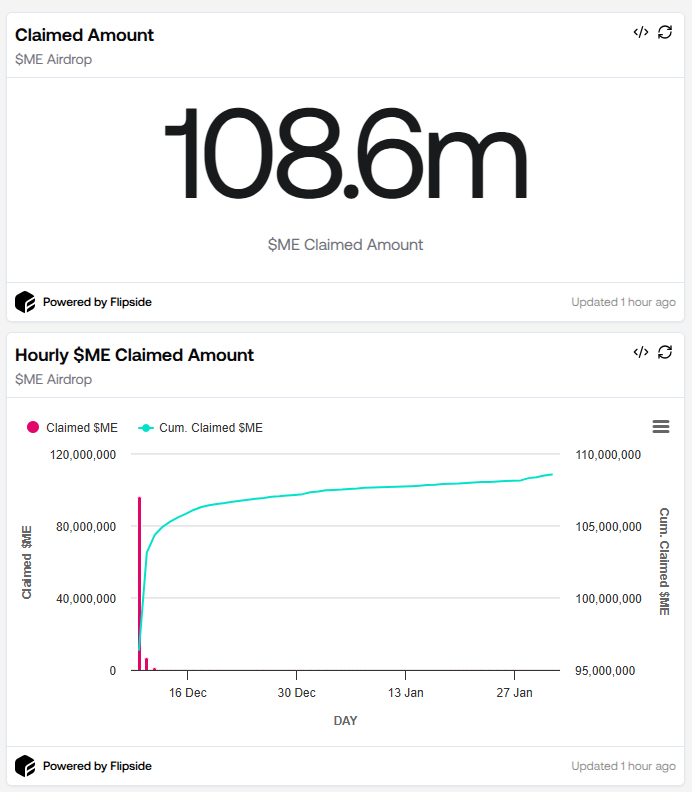
Task: Toggle the Claimed $ME legend series
Action: tap(82, 428)
